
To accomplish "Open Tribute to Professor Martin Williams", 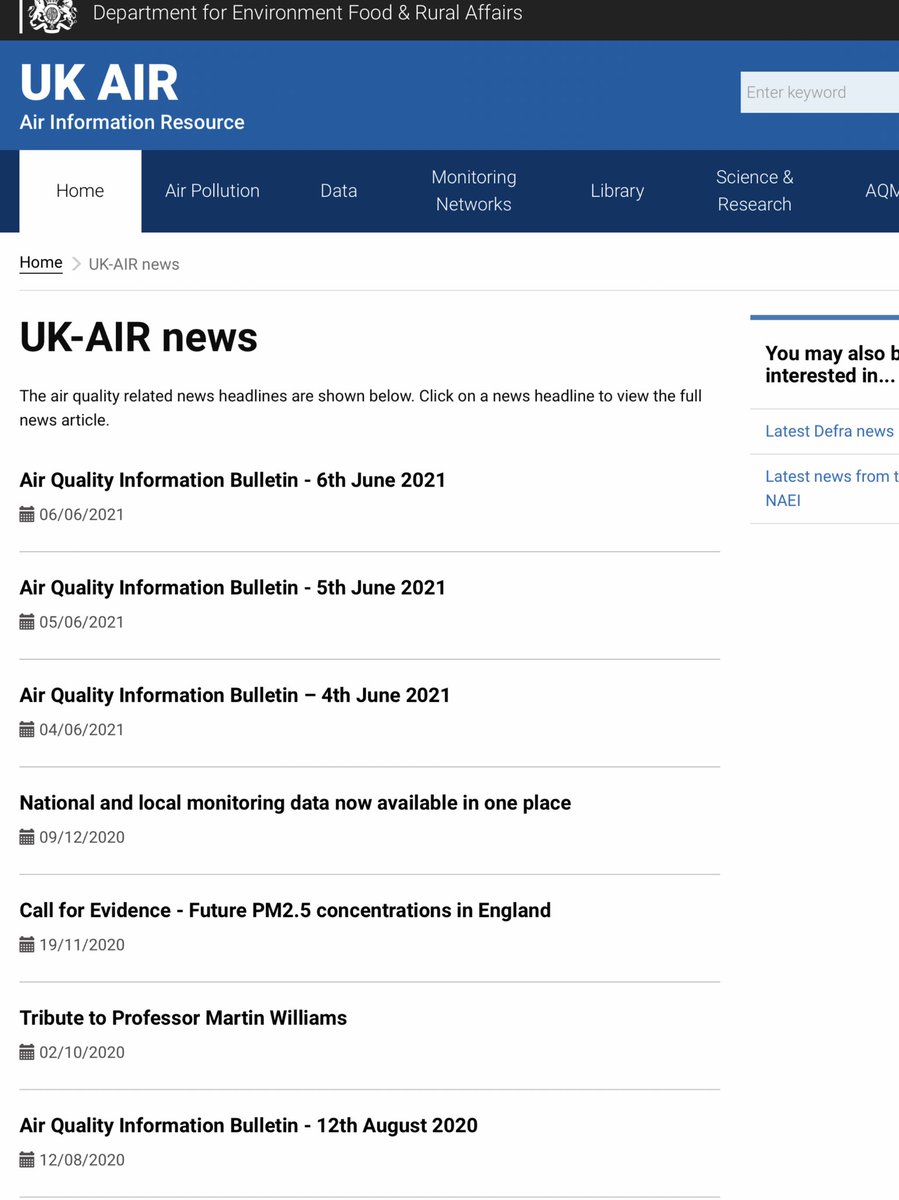I will click(x=183, y=1018).
